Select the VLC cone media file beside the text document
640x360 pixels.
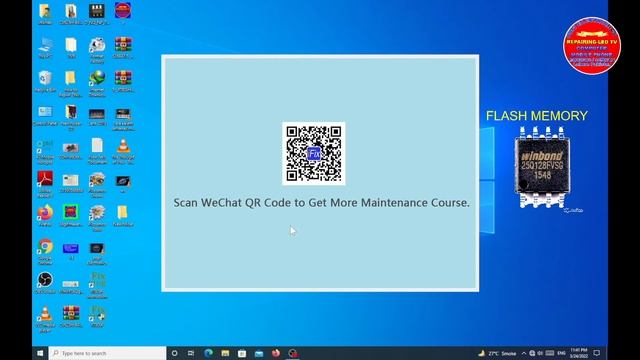123,150
